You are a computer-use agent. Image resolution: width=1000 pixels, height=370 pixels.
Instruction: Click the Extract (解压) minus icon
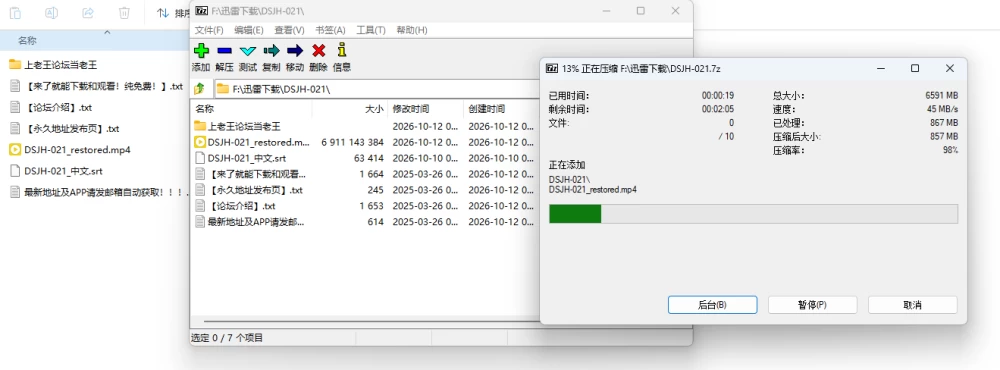[x=224, y=51]
